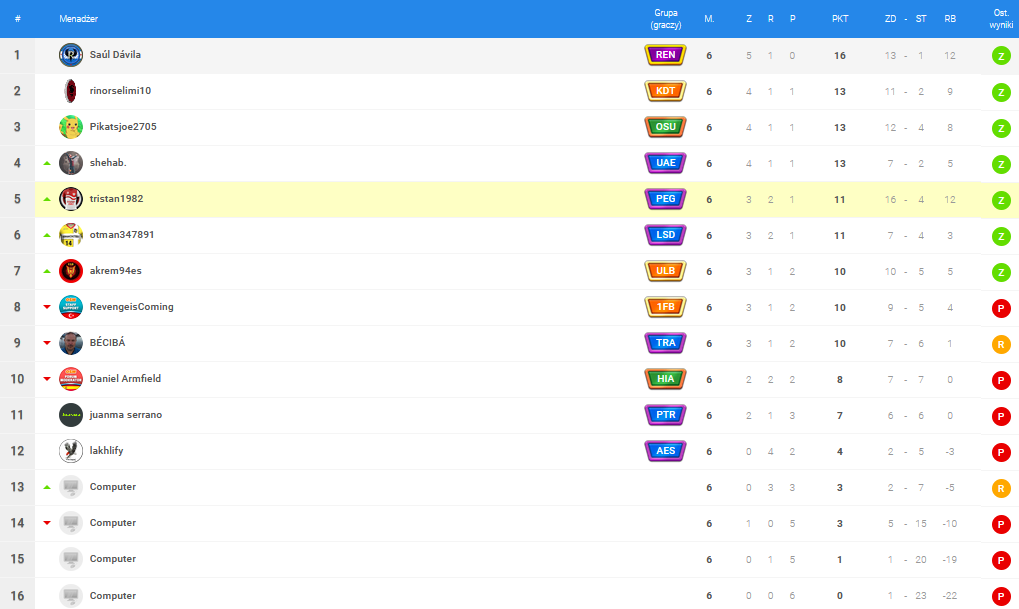Click the ULB group badge for akrem94es
1019x609 pixels.
pos(665,271)
